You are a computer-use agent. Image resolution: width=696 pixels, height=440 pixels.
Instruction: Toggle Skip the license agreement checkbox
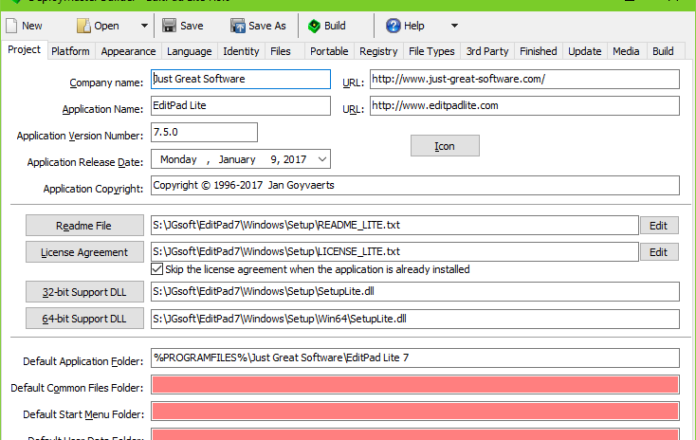click(157, 270)
